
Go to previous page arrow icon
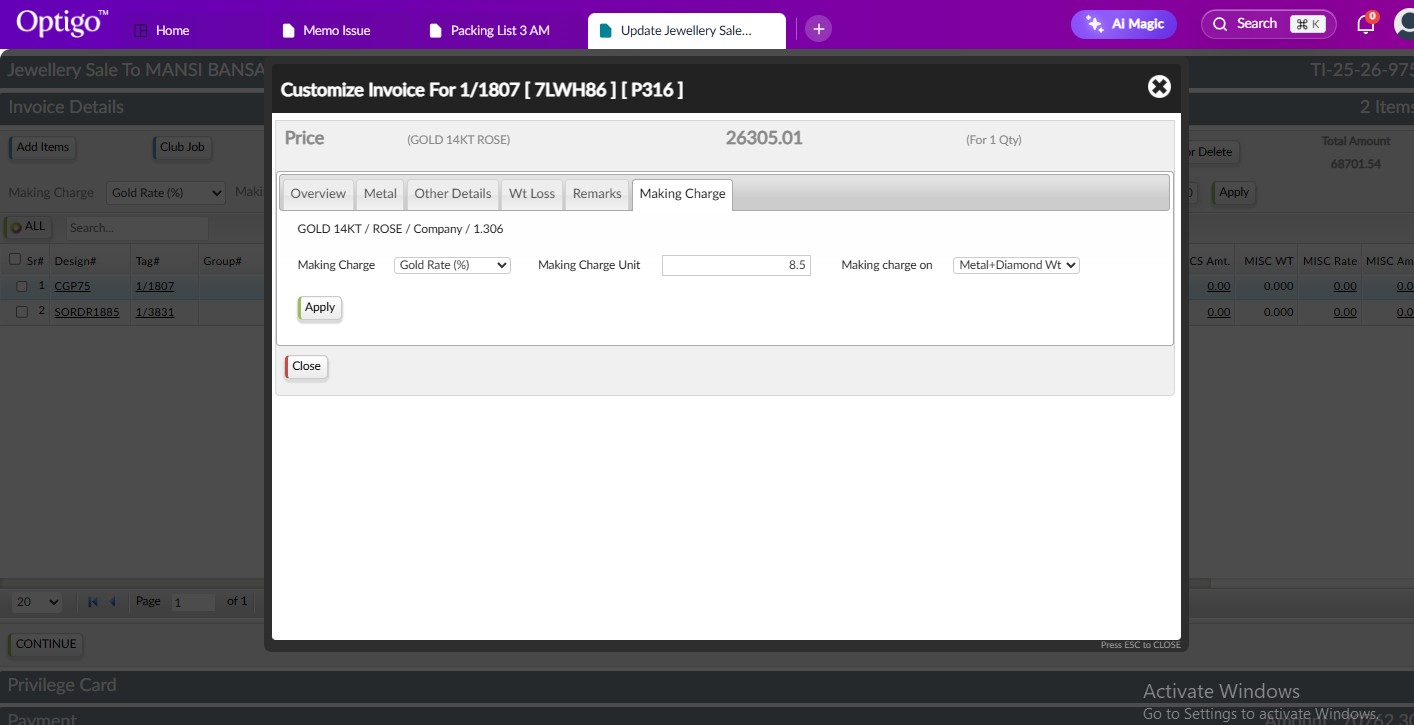coord(113,602)
